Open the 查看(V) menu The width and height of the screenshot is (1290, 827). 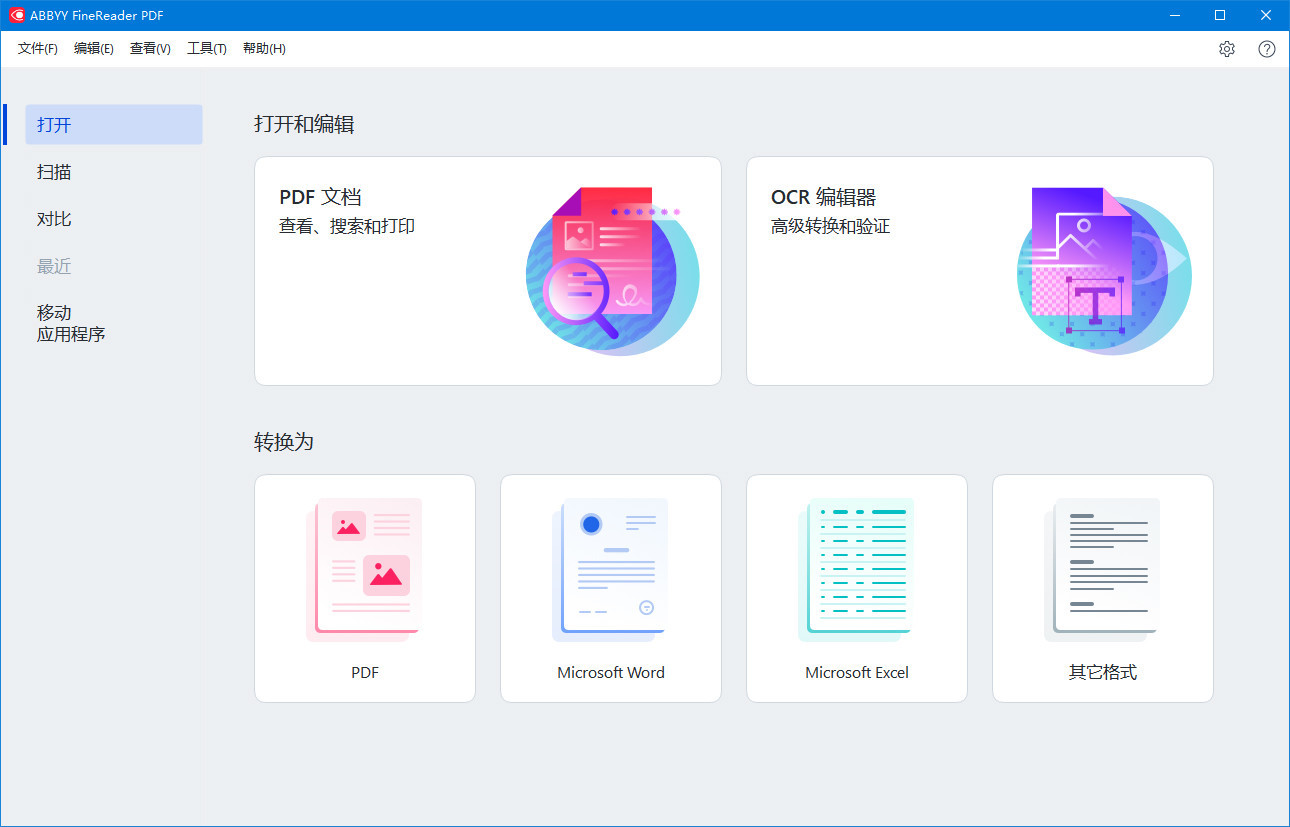[150, 49]
